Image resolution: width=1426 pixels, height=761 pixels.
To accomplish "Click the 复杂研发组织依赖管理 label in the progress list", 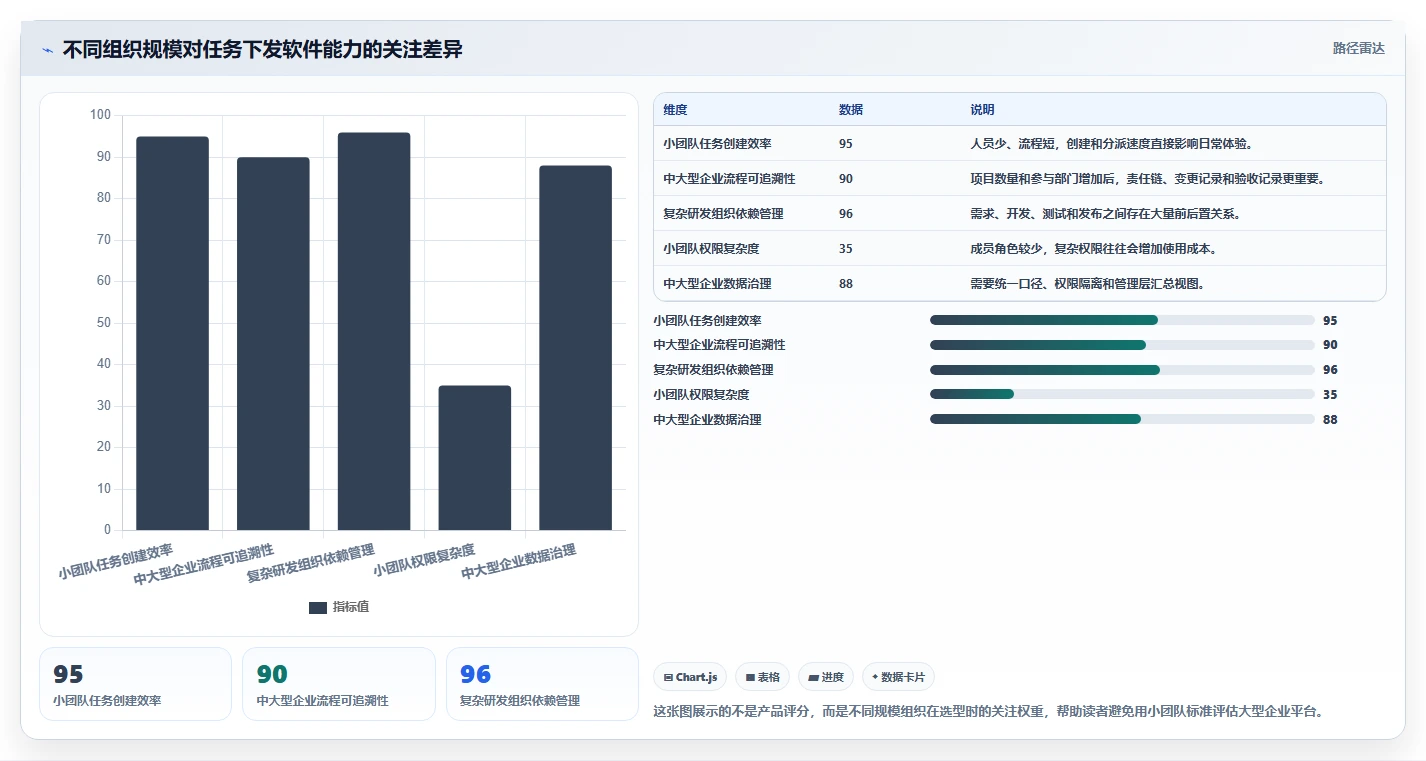I will coord(713,370).
